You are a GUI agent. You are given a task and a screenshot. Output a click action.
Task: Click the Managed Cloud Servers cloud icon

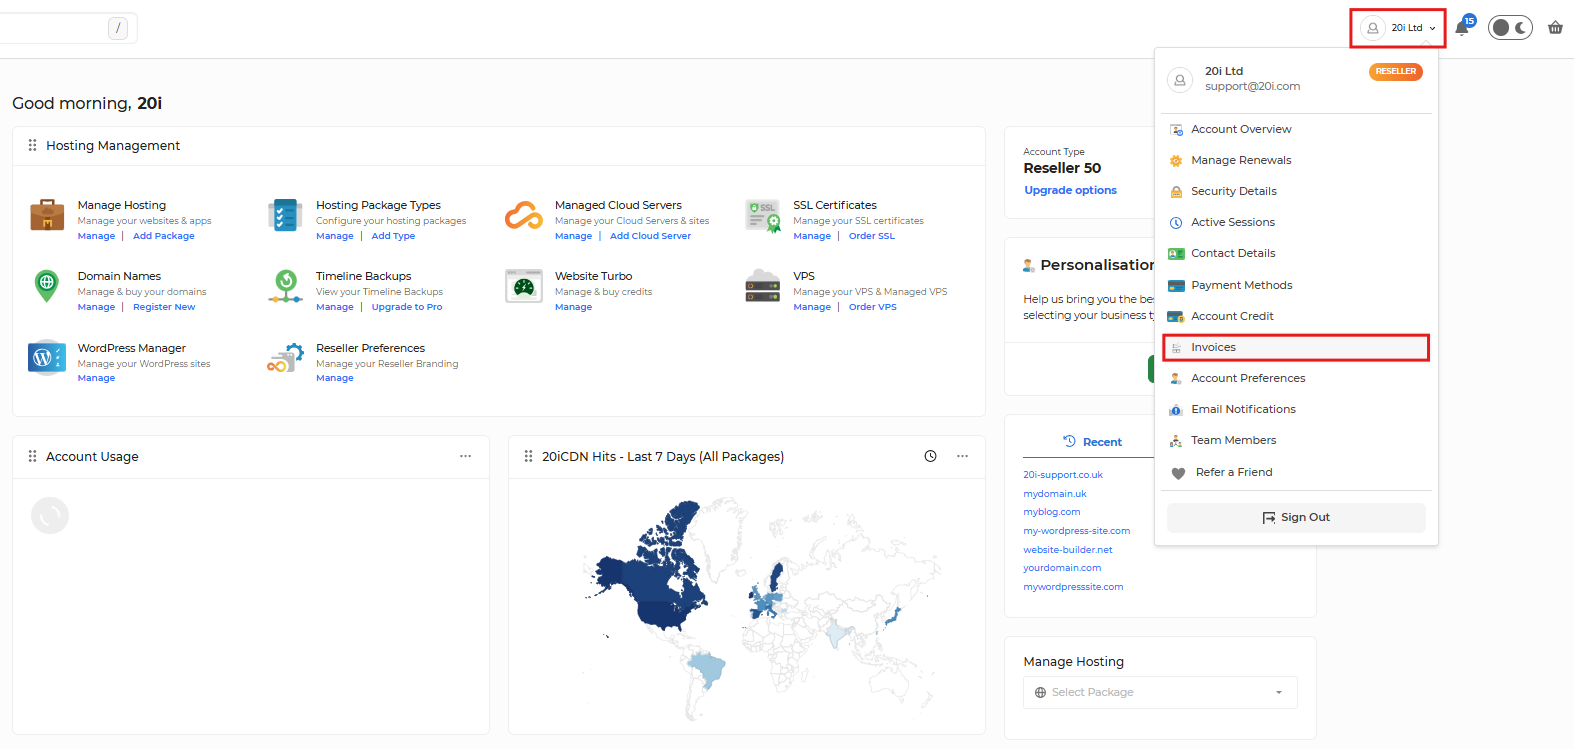(524, 215)
